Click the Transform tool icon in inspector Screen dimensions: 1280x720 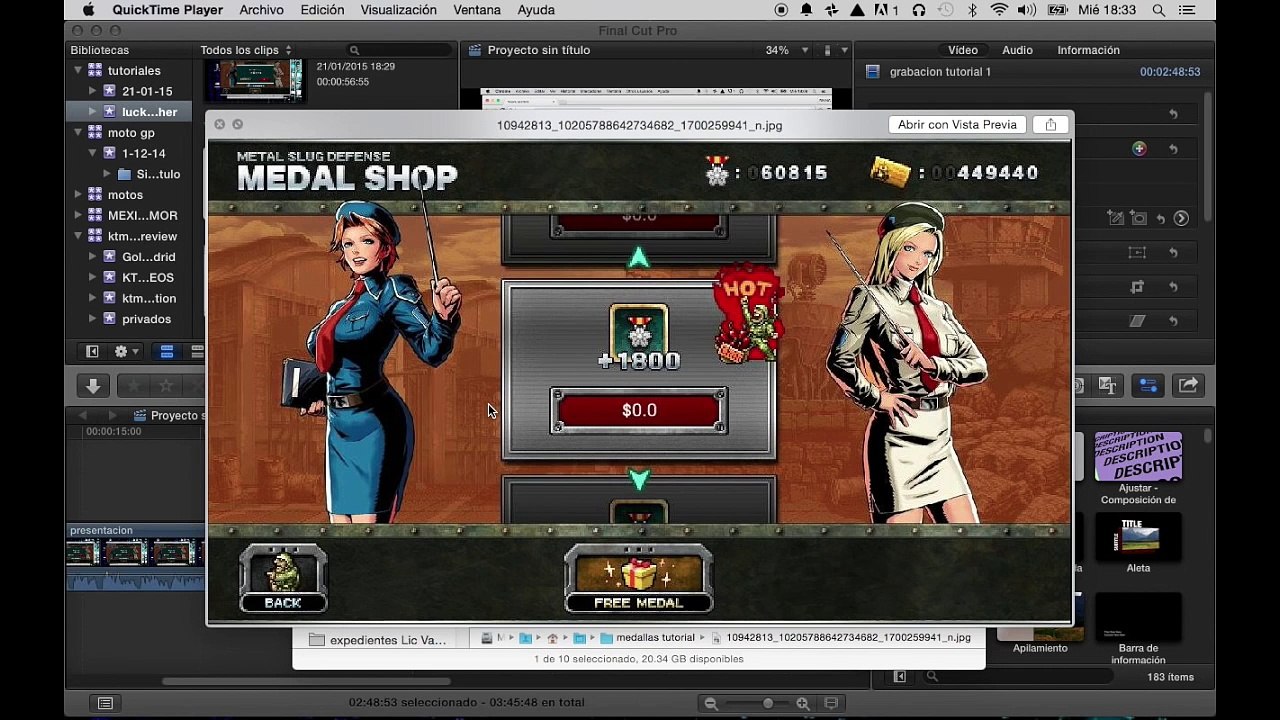pyautogui.click(x=1137, y=253)
